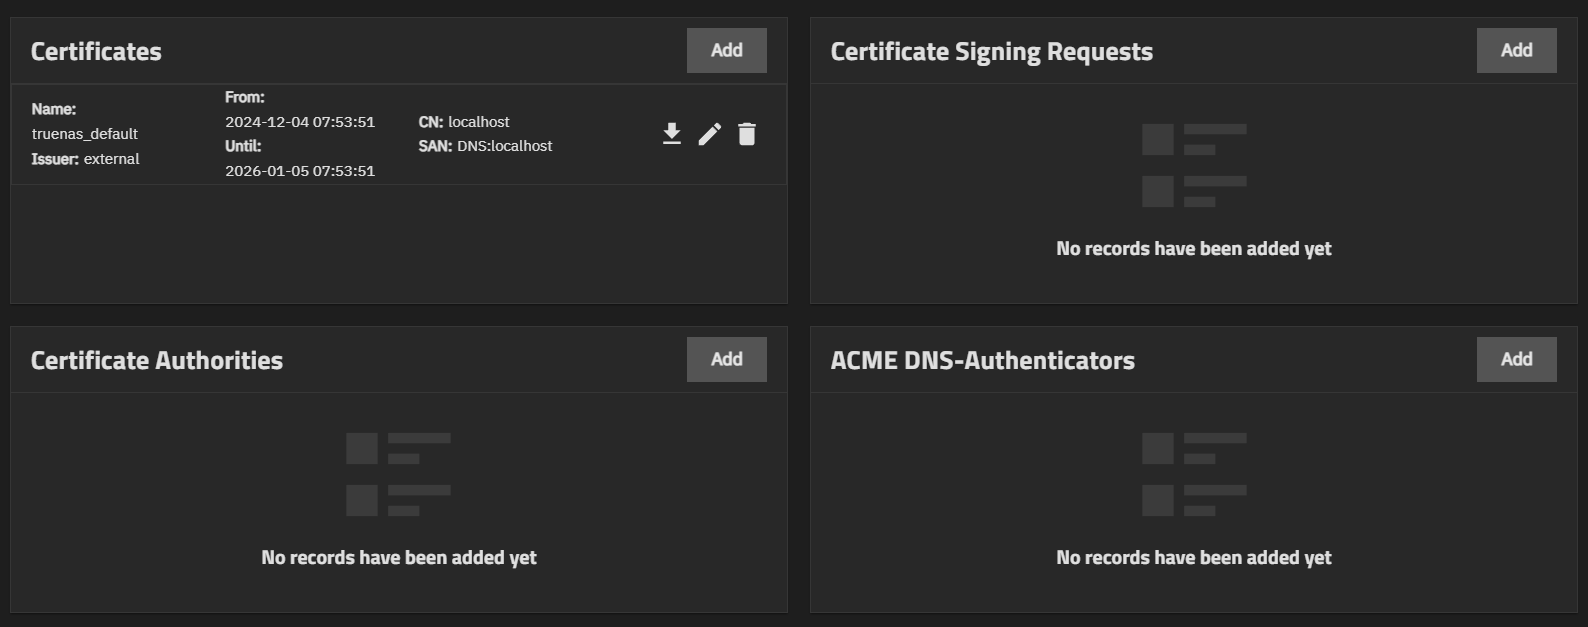
Task: Download the truenas_default certificate
Action: 672,134
